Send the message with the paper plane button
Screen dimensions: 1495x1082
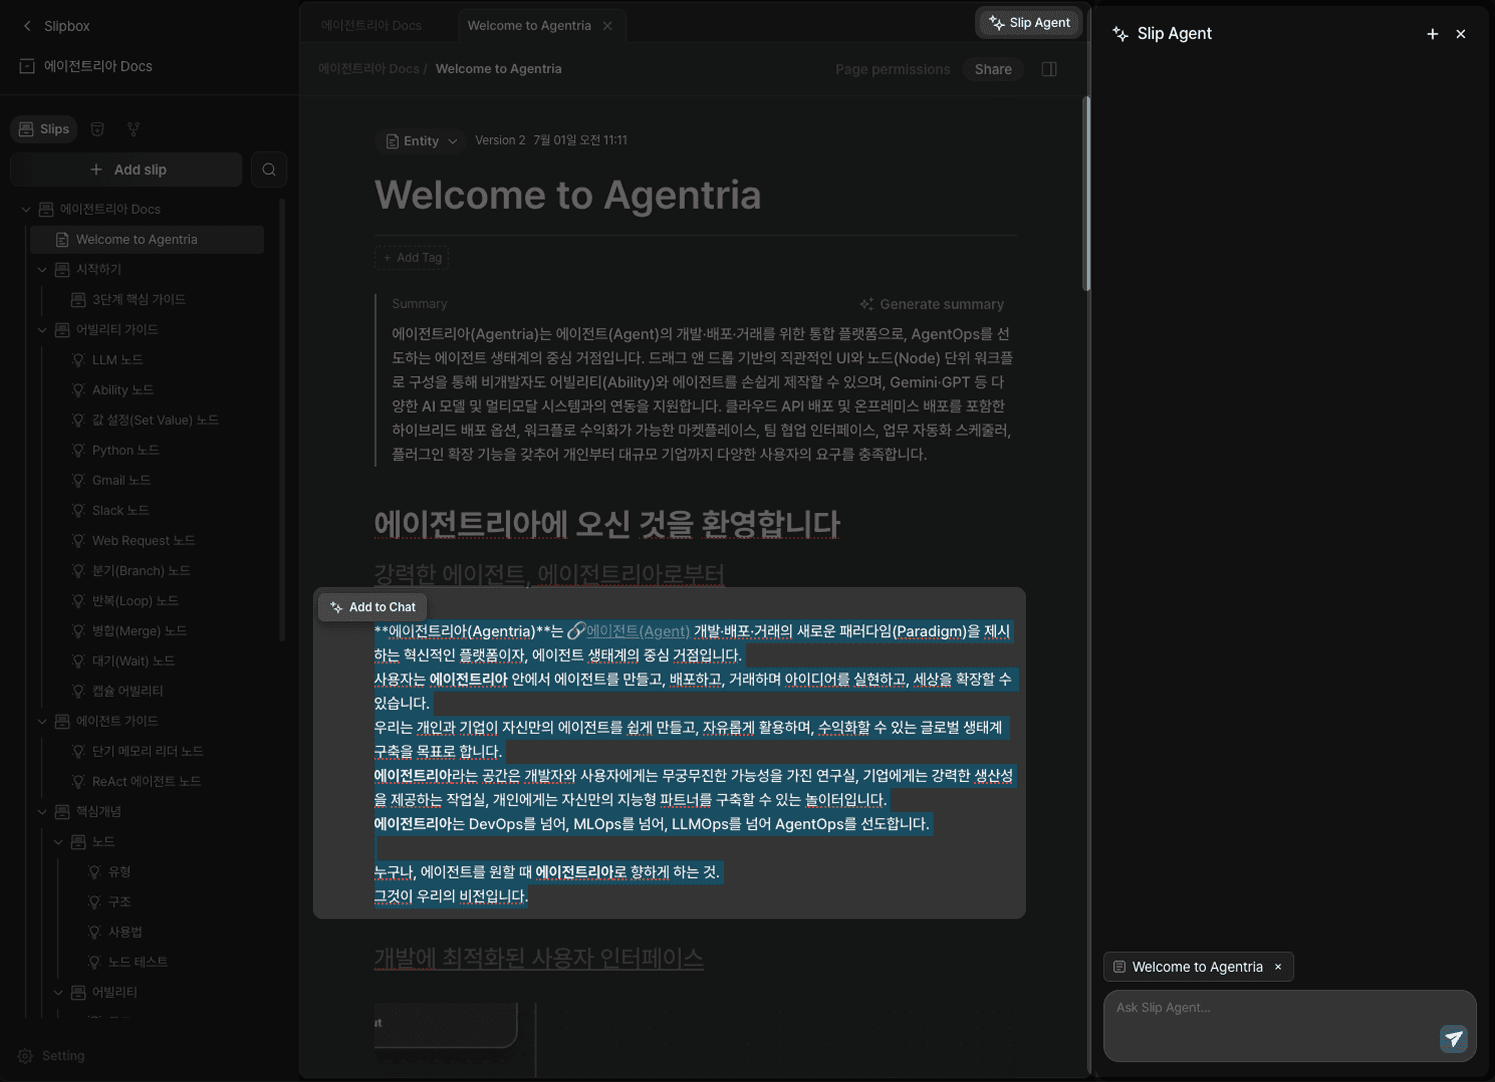click(1453, 1039)
